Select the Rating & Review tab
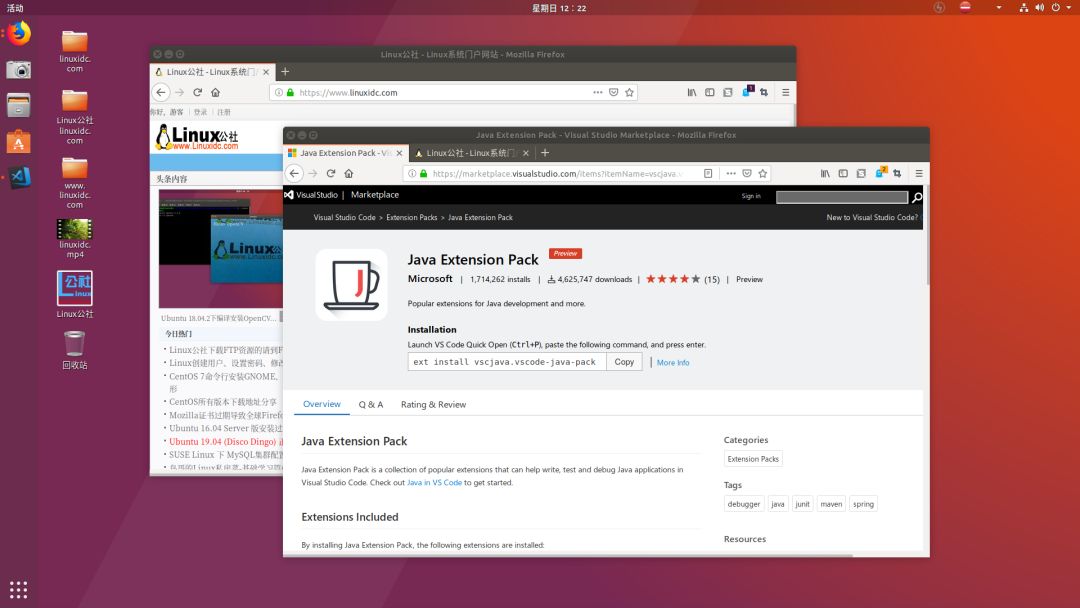The width and height of the screenshot is (1080, 608). tap(433, 404)
